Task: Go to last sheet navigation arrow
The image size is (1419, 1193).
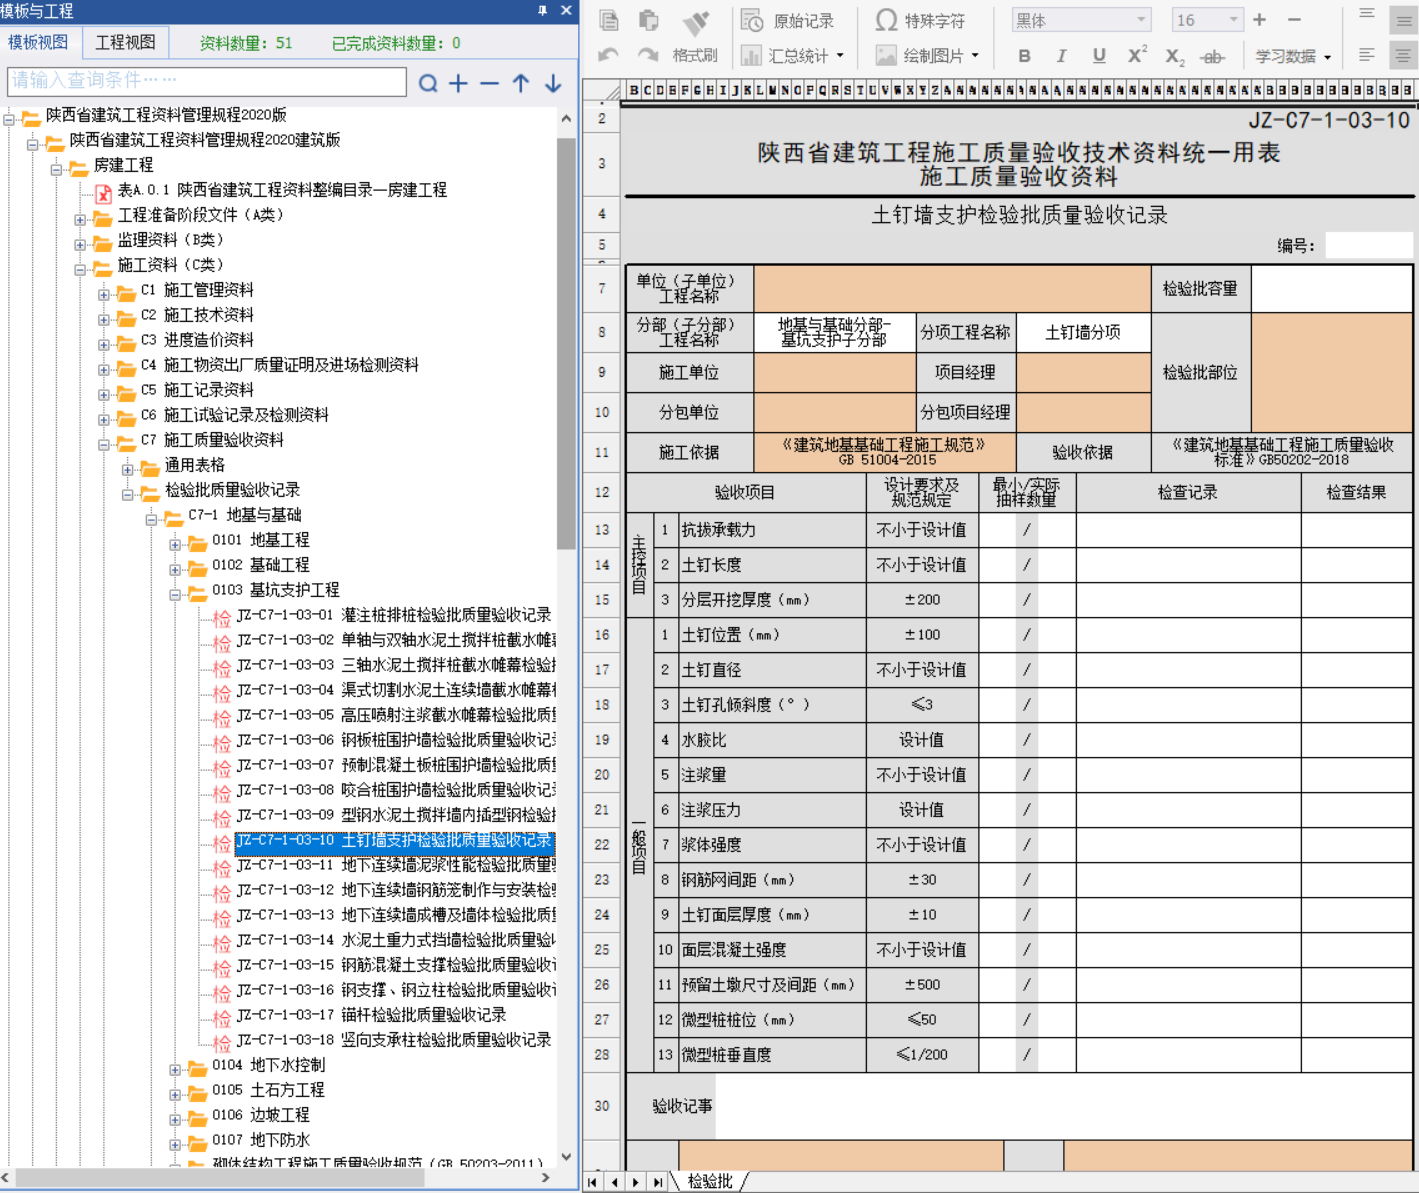Action: 657,1182
